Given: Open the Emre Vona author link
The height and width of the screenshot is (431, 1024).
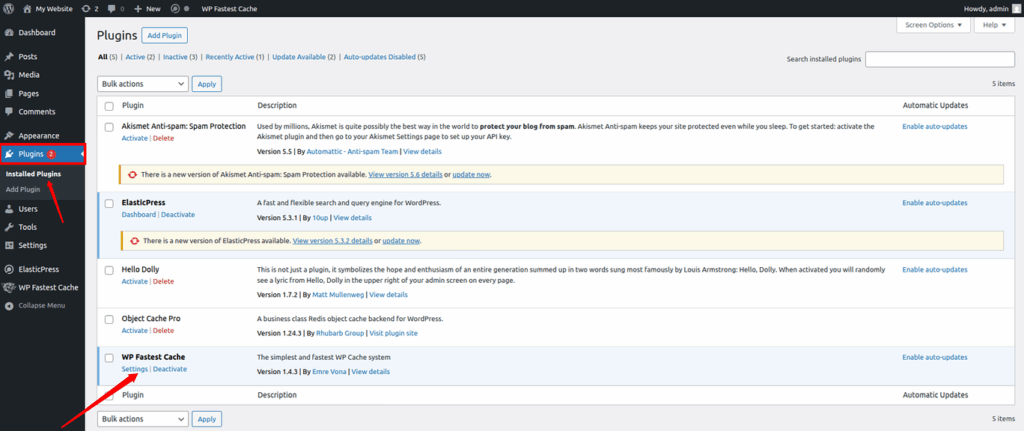Looking at the screenshot, I should pos(329,372).
